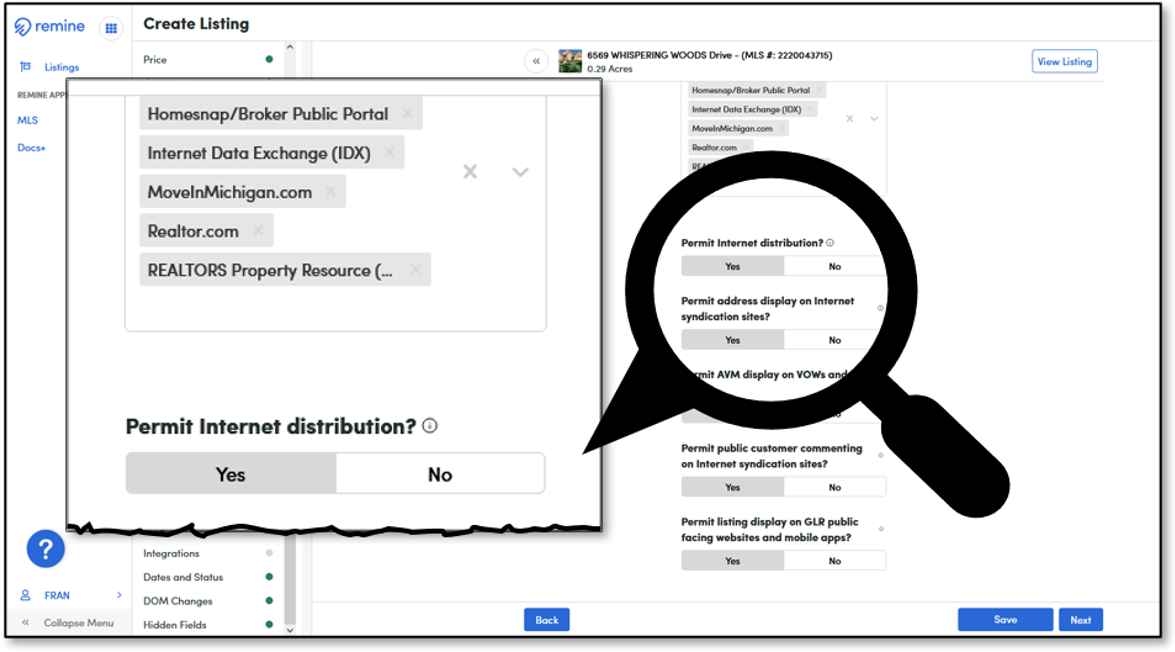Select No for Permit public customer commenting
Viewport: 1175px width, 652px height.
(x=834, y=487)
